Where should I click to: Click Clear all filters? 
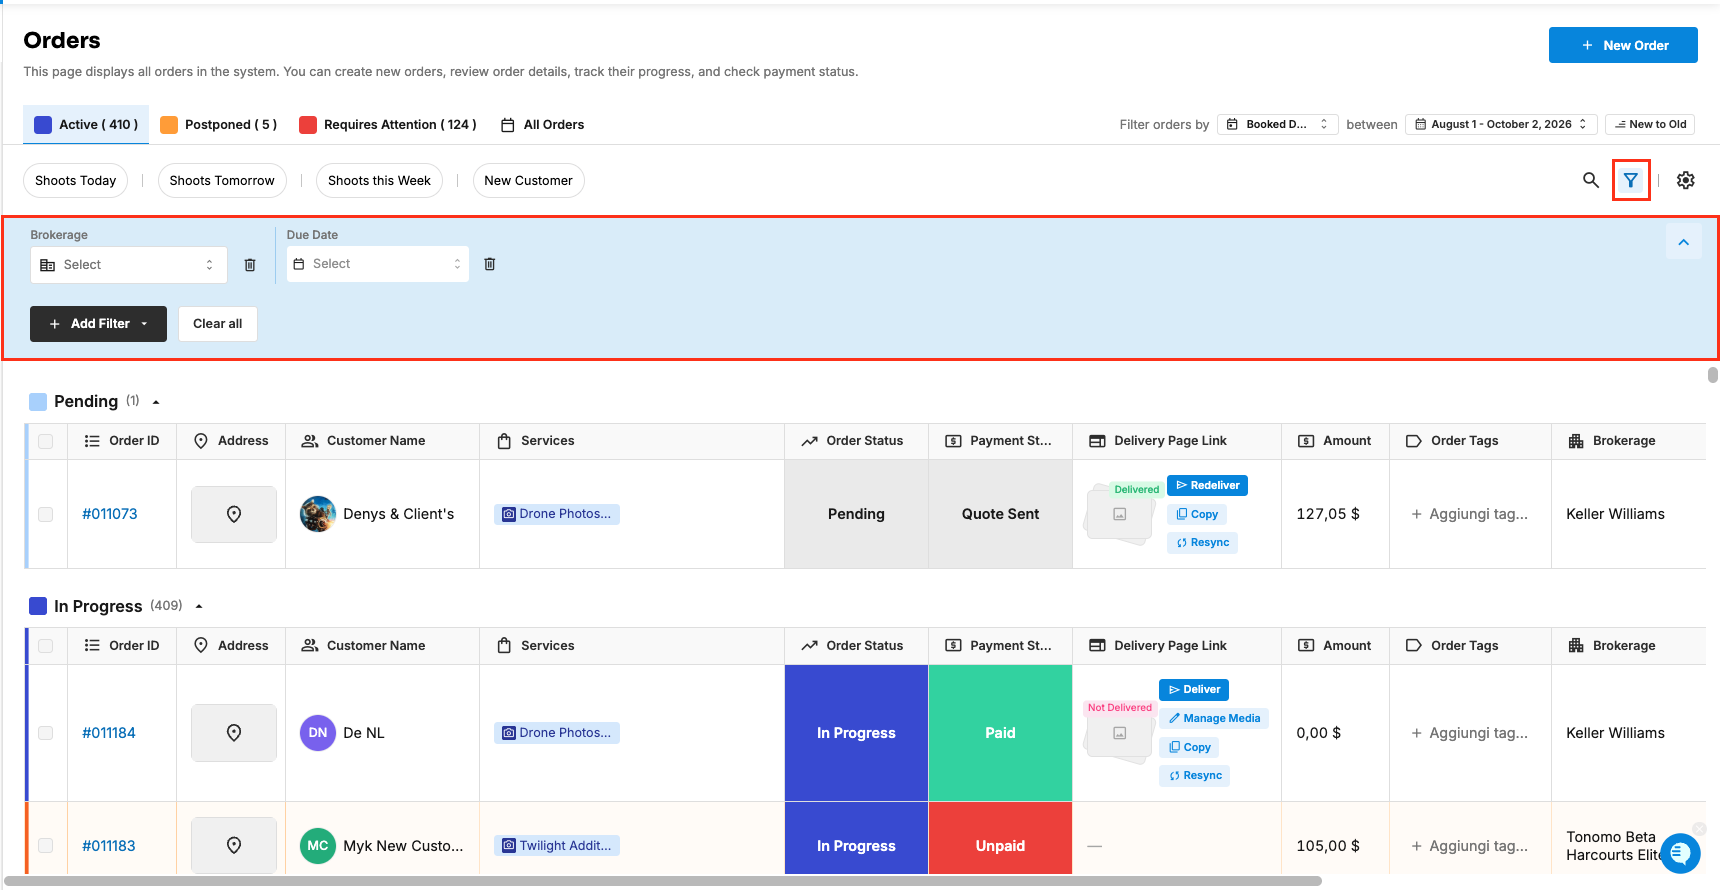click(x=218, y=324)
